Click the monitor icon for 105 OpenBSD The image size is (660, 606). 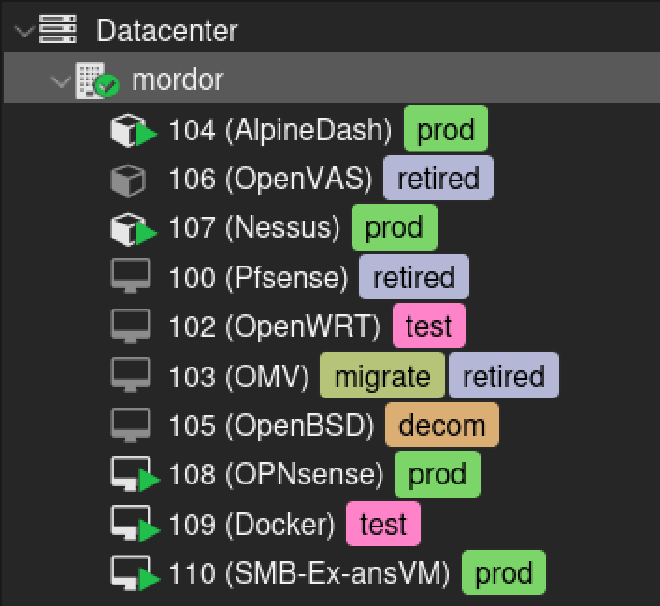point(129,425)
